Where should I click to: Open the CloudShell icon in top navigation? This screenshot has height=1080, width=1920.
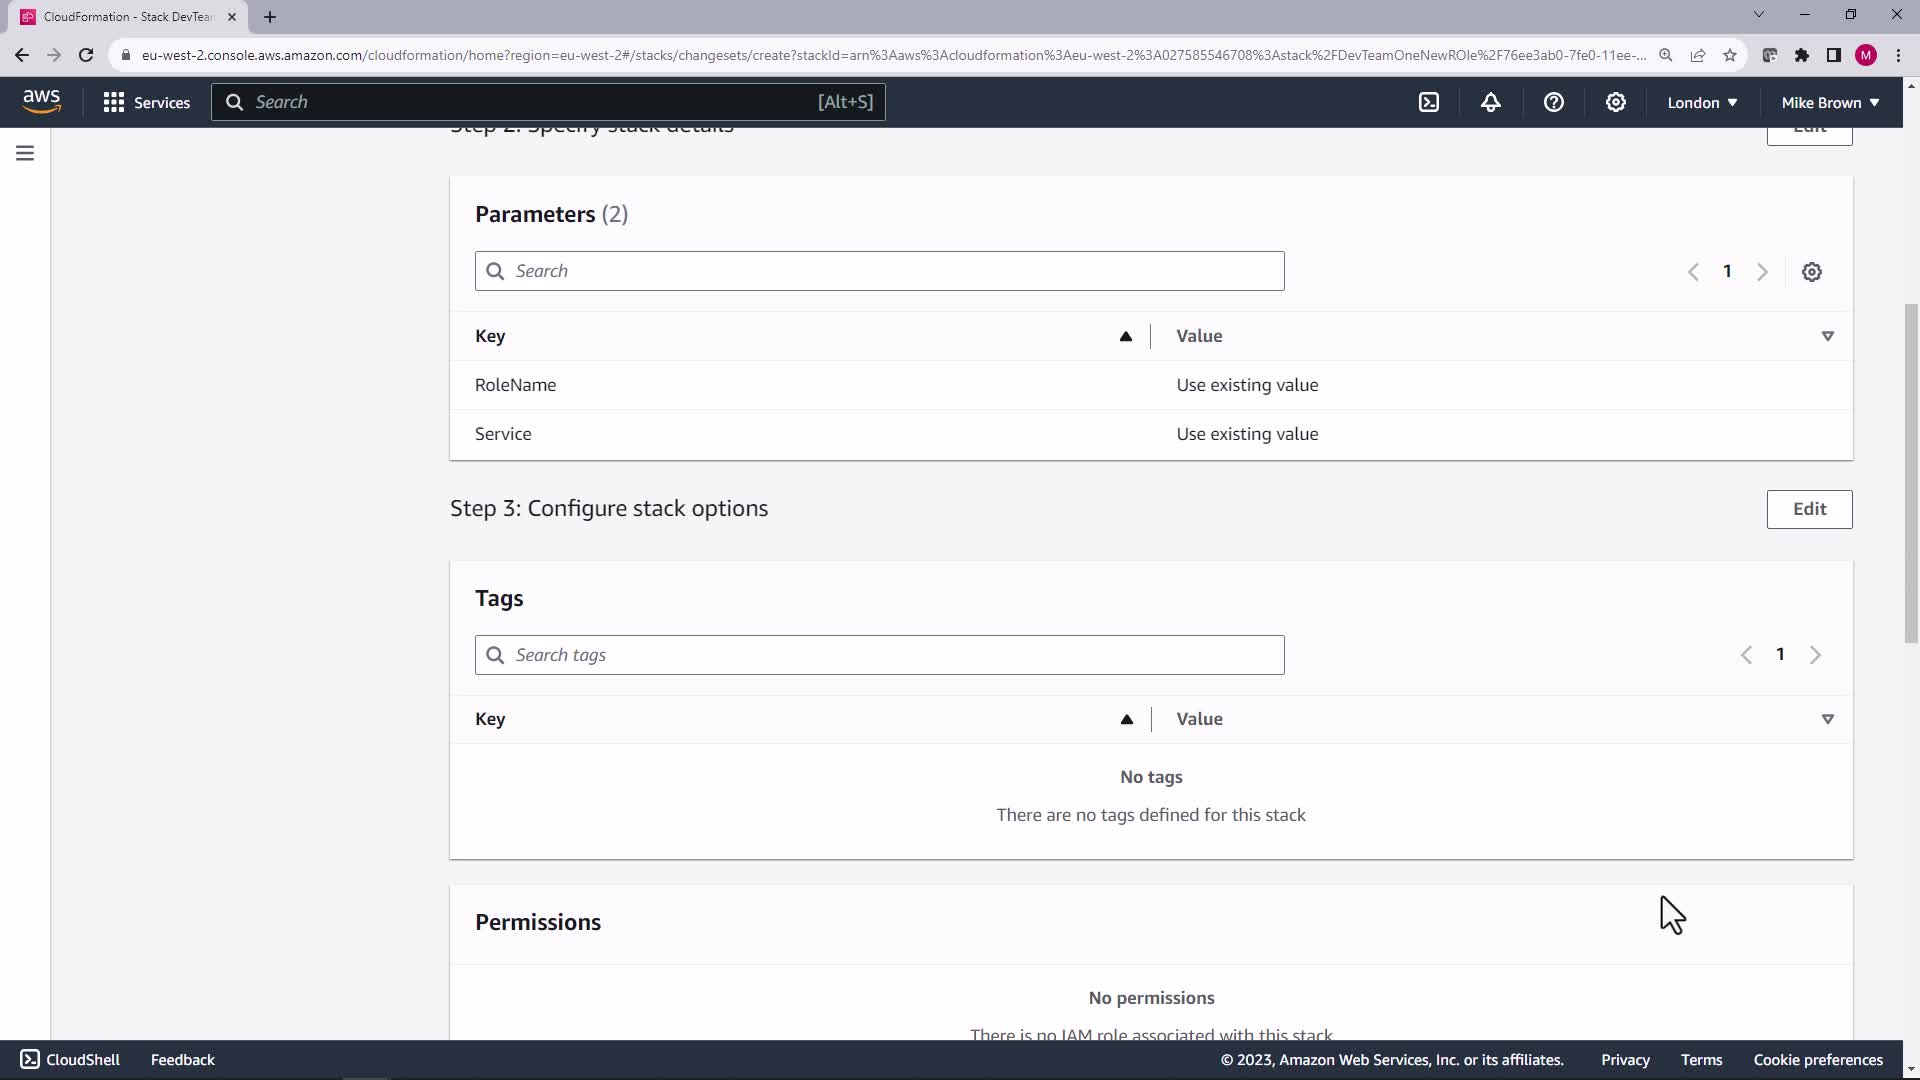[x=1429, y=102]
